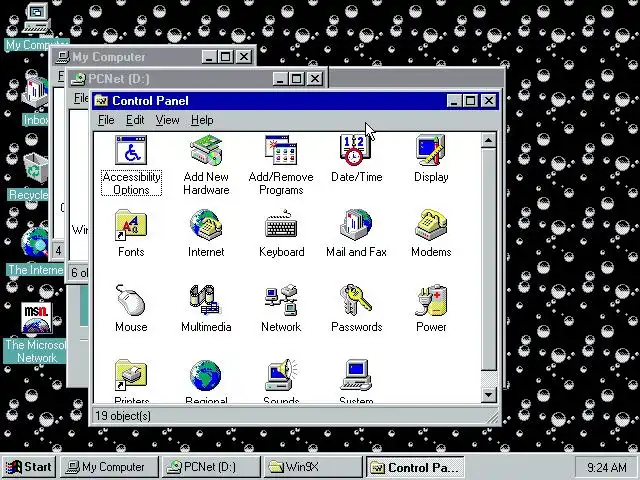Select the Display settings icon

431,150
